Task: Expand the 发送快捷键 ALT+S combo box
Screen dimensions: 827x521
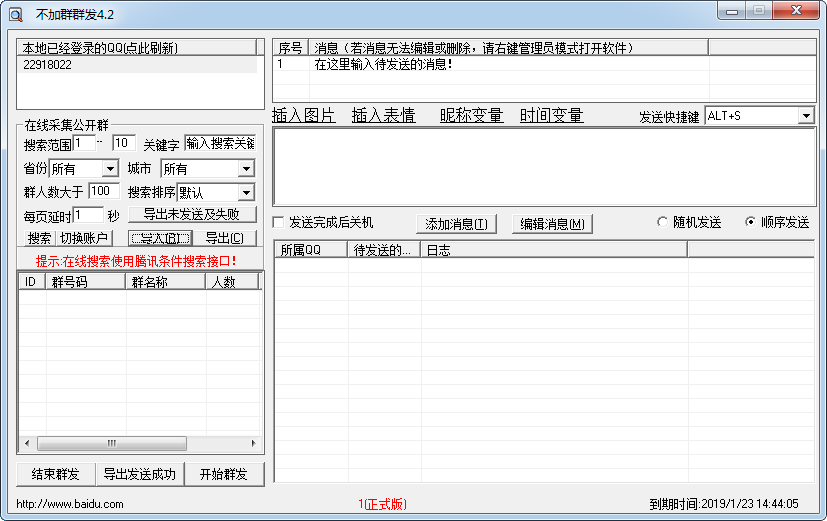Action: click(806, 115)
